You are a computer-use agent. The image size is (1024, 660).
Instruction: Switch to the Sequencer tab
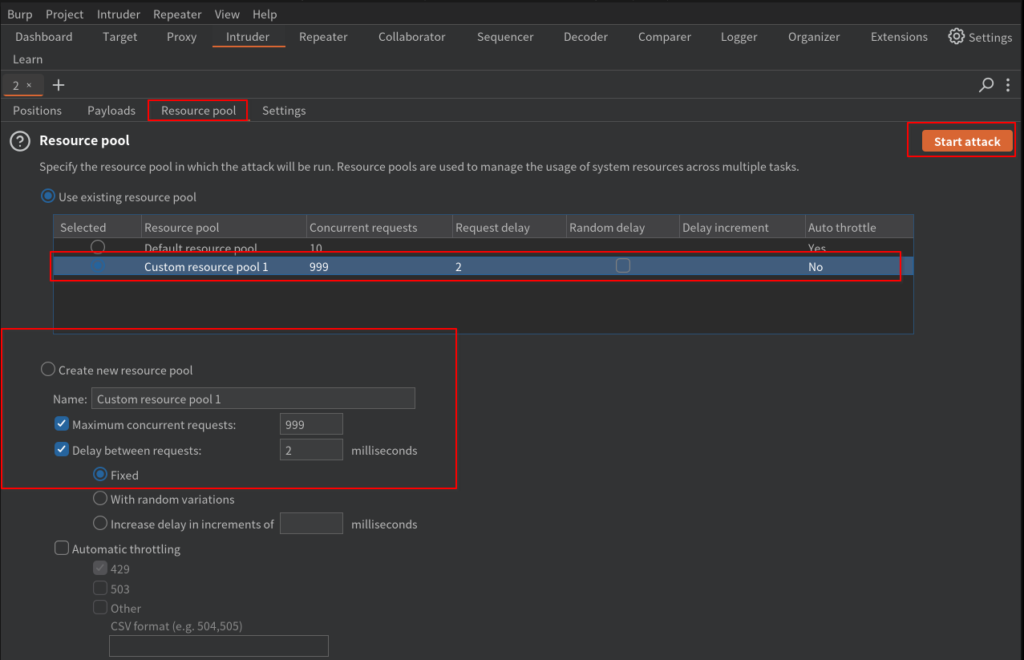tap(505, 37)
